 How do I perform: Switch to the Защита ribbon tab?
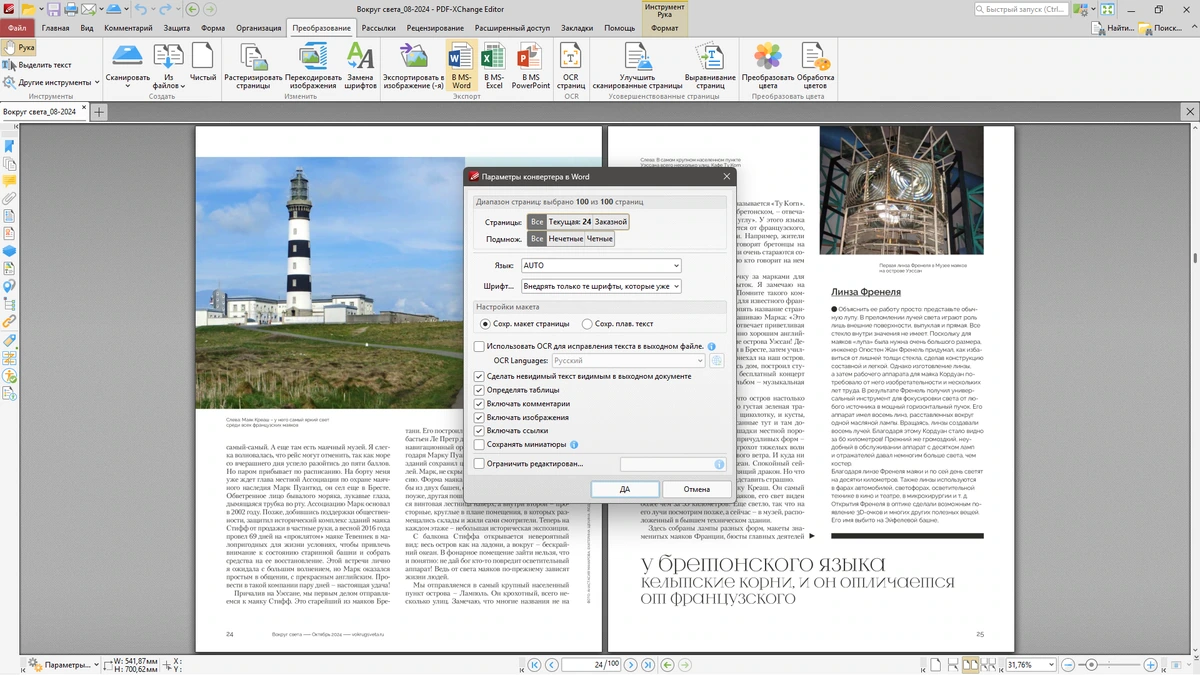click(x=177, y=28)
